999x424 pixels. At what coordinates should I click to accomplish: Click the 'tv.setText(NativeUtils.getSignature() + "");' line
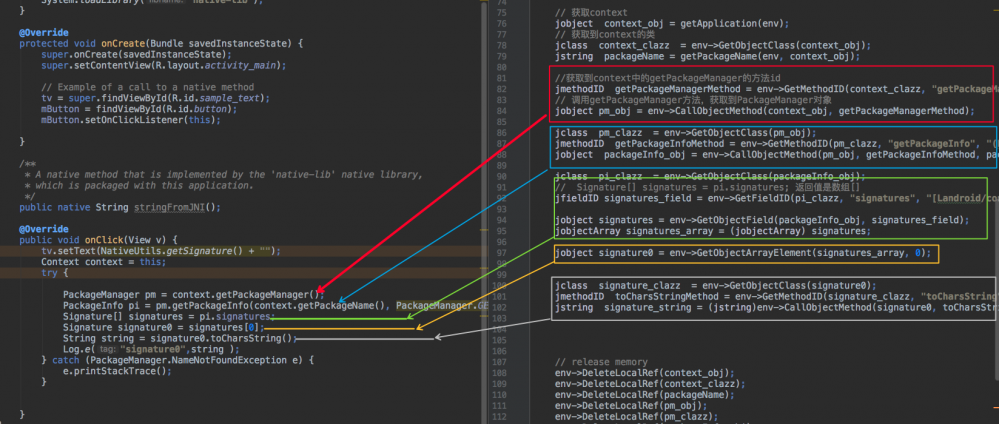[x=161, y=251]
